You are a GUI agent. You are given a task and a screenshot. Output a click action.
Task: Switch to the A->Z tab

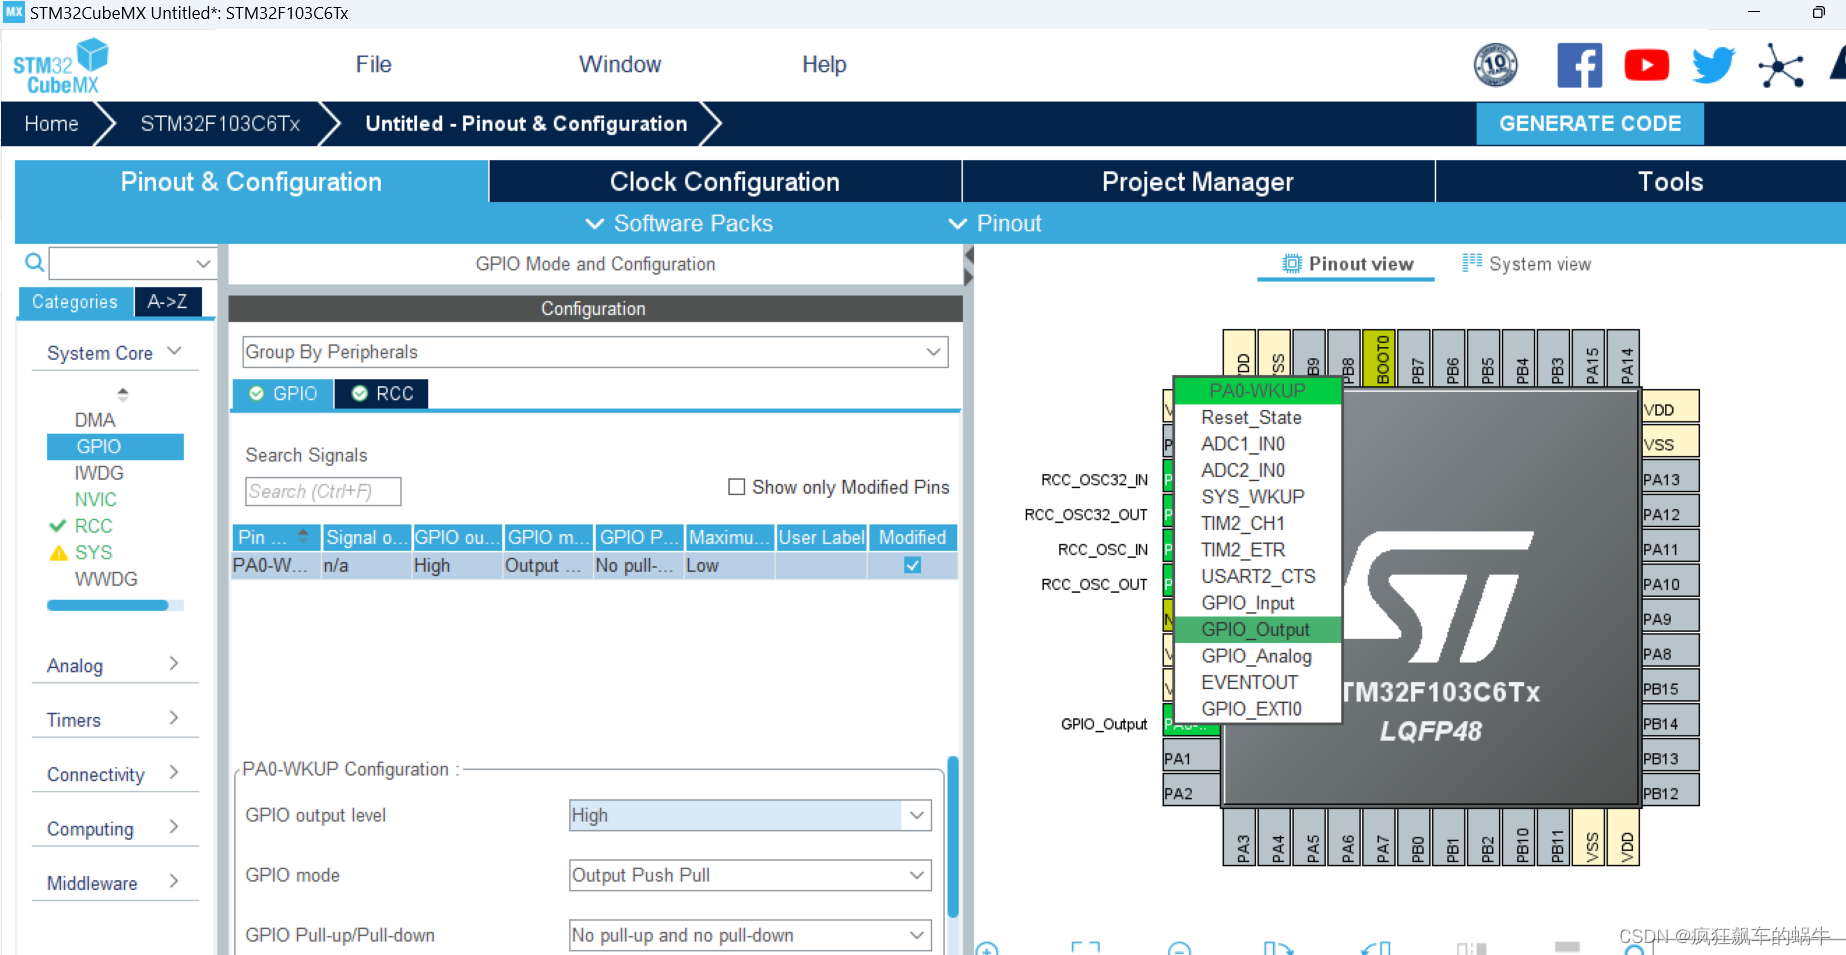click(167, 301)
